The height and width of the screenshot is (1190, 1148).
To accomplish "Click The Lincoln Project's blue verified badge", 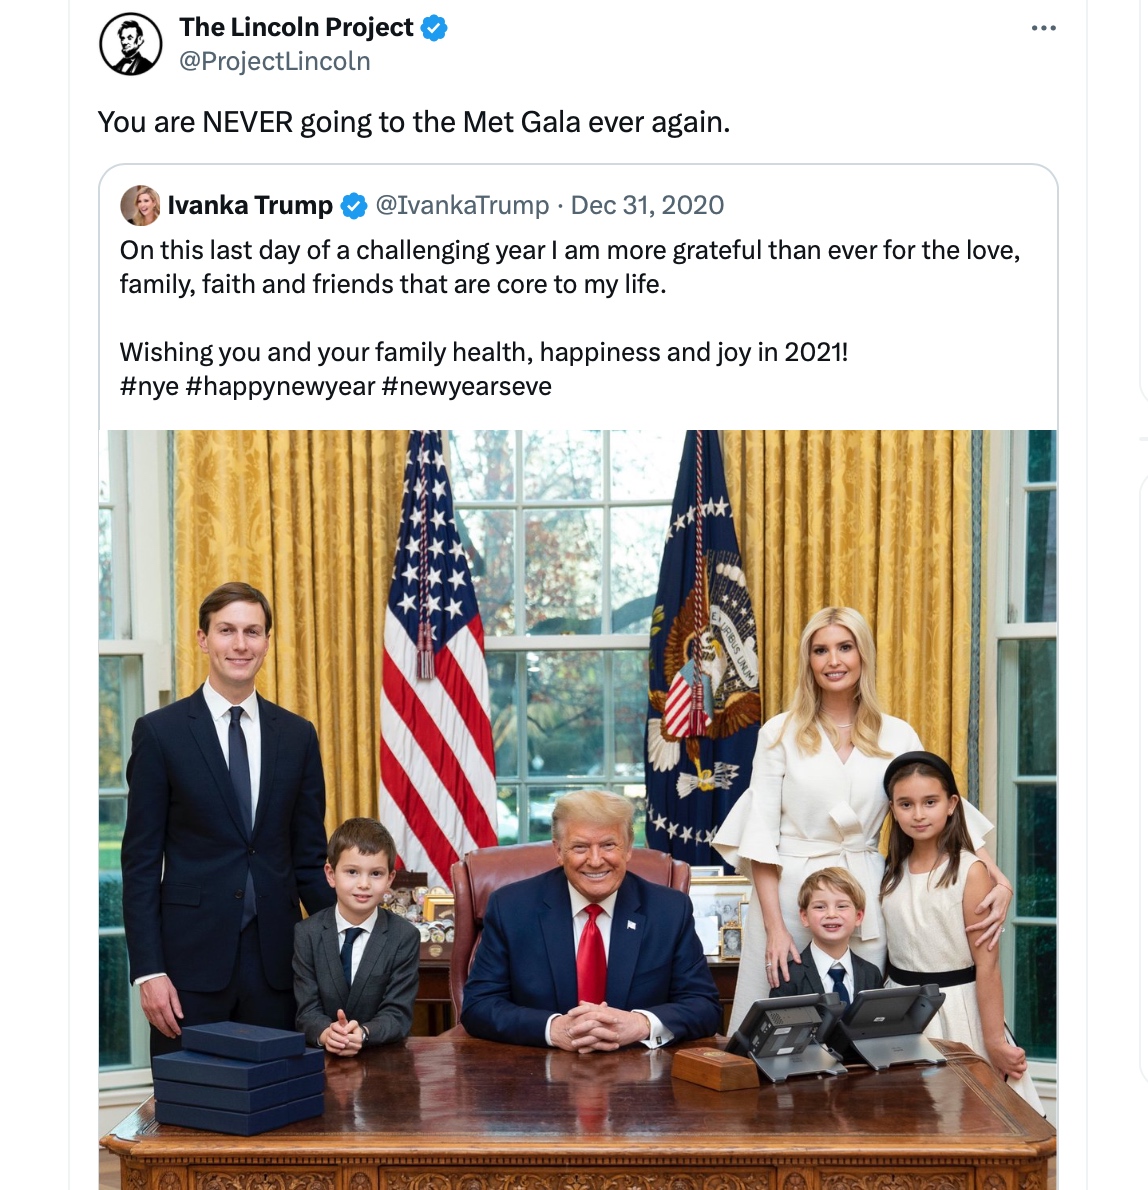I will click(434, 28).
